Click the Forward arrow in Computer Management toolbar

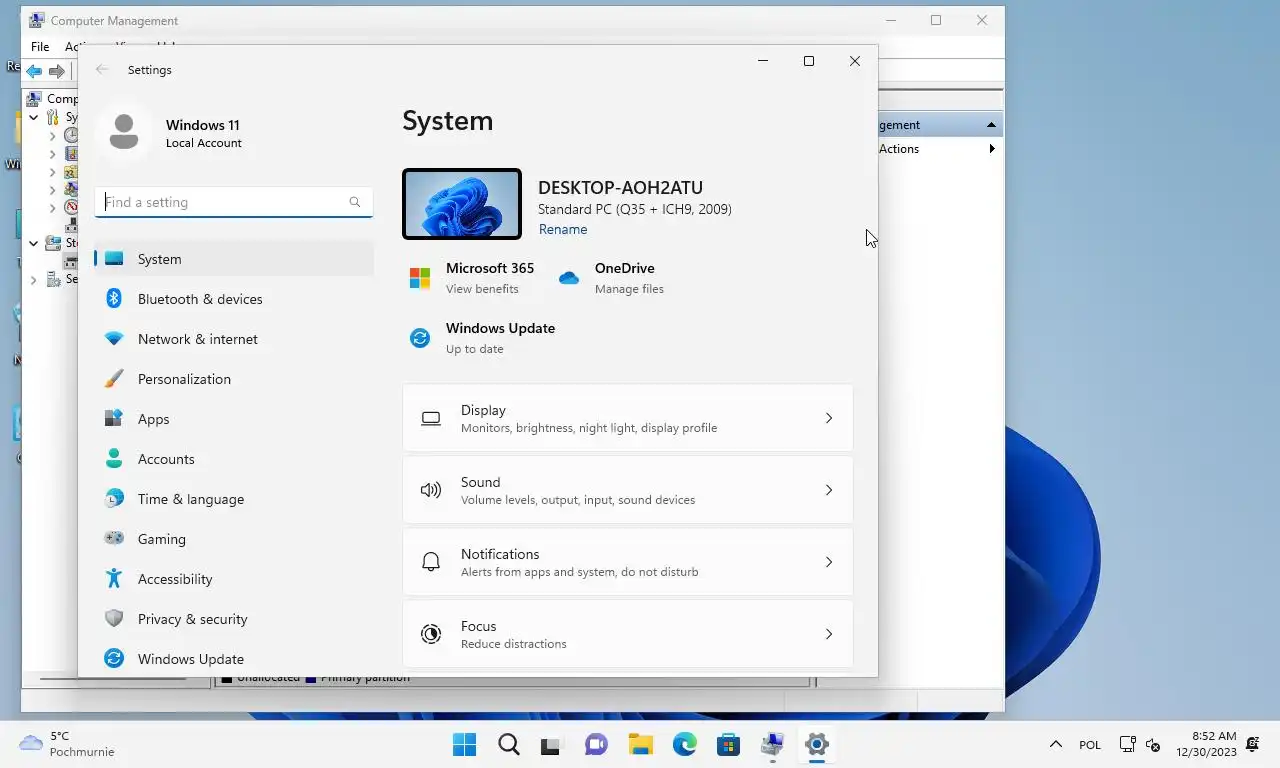pos(57,71)
